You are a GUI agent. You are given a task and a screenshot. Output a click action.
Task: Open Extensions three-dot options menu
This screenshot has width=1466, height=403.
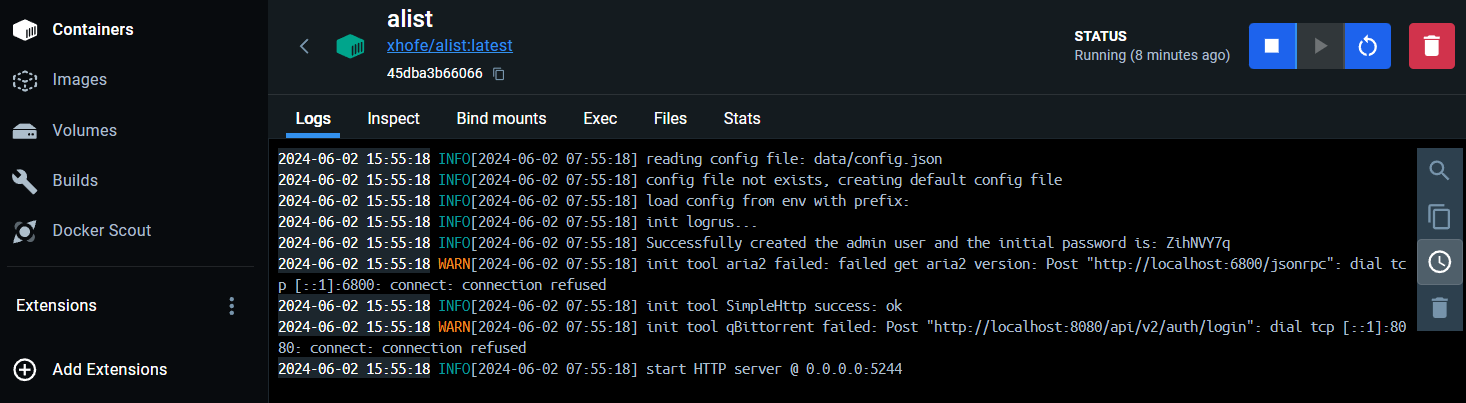(232, 305)
